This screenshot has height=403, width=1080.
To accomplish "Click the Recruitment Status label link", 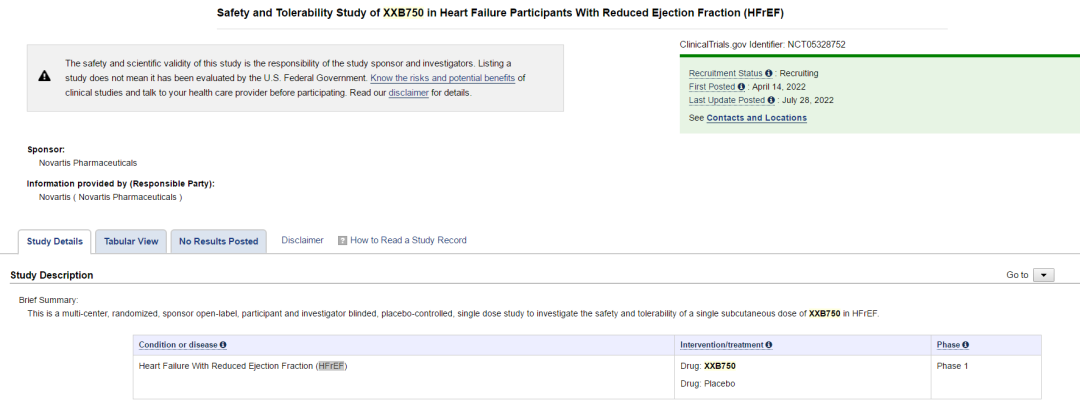I will (x=726, y=74).
